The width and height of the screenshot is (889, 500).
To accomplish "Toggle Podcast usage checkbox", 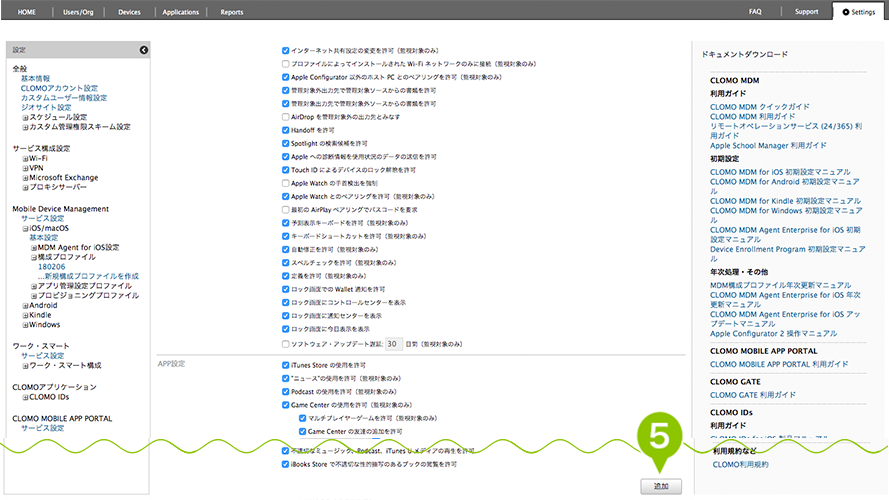I will [x=285, y=392].
